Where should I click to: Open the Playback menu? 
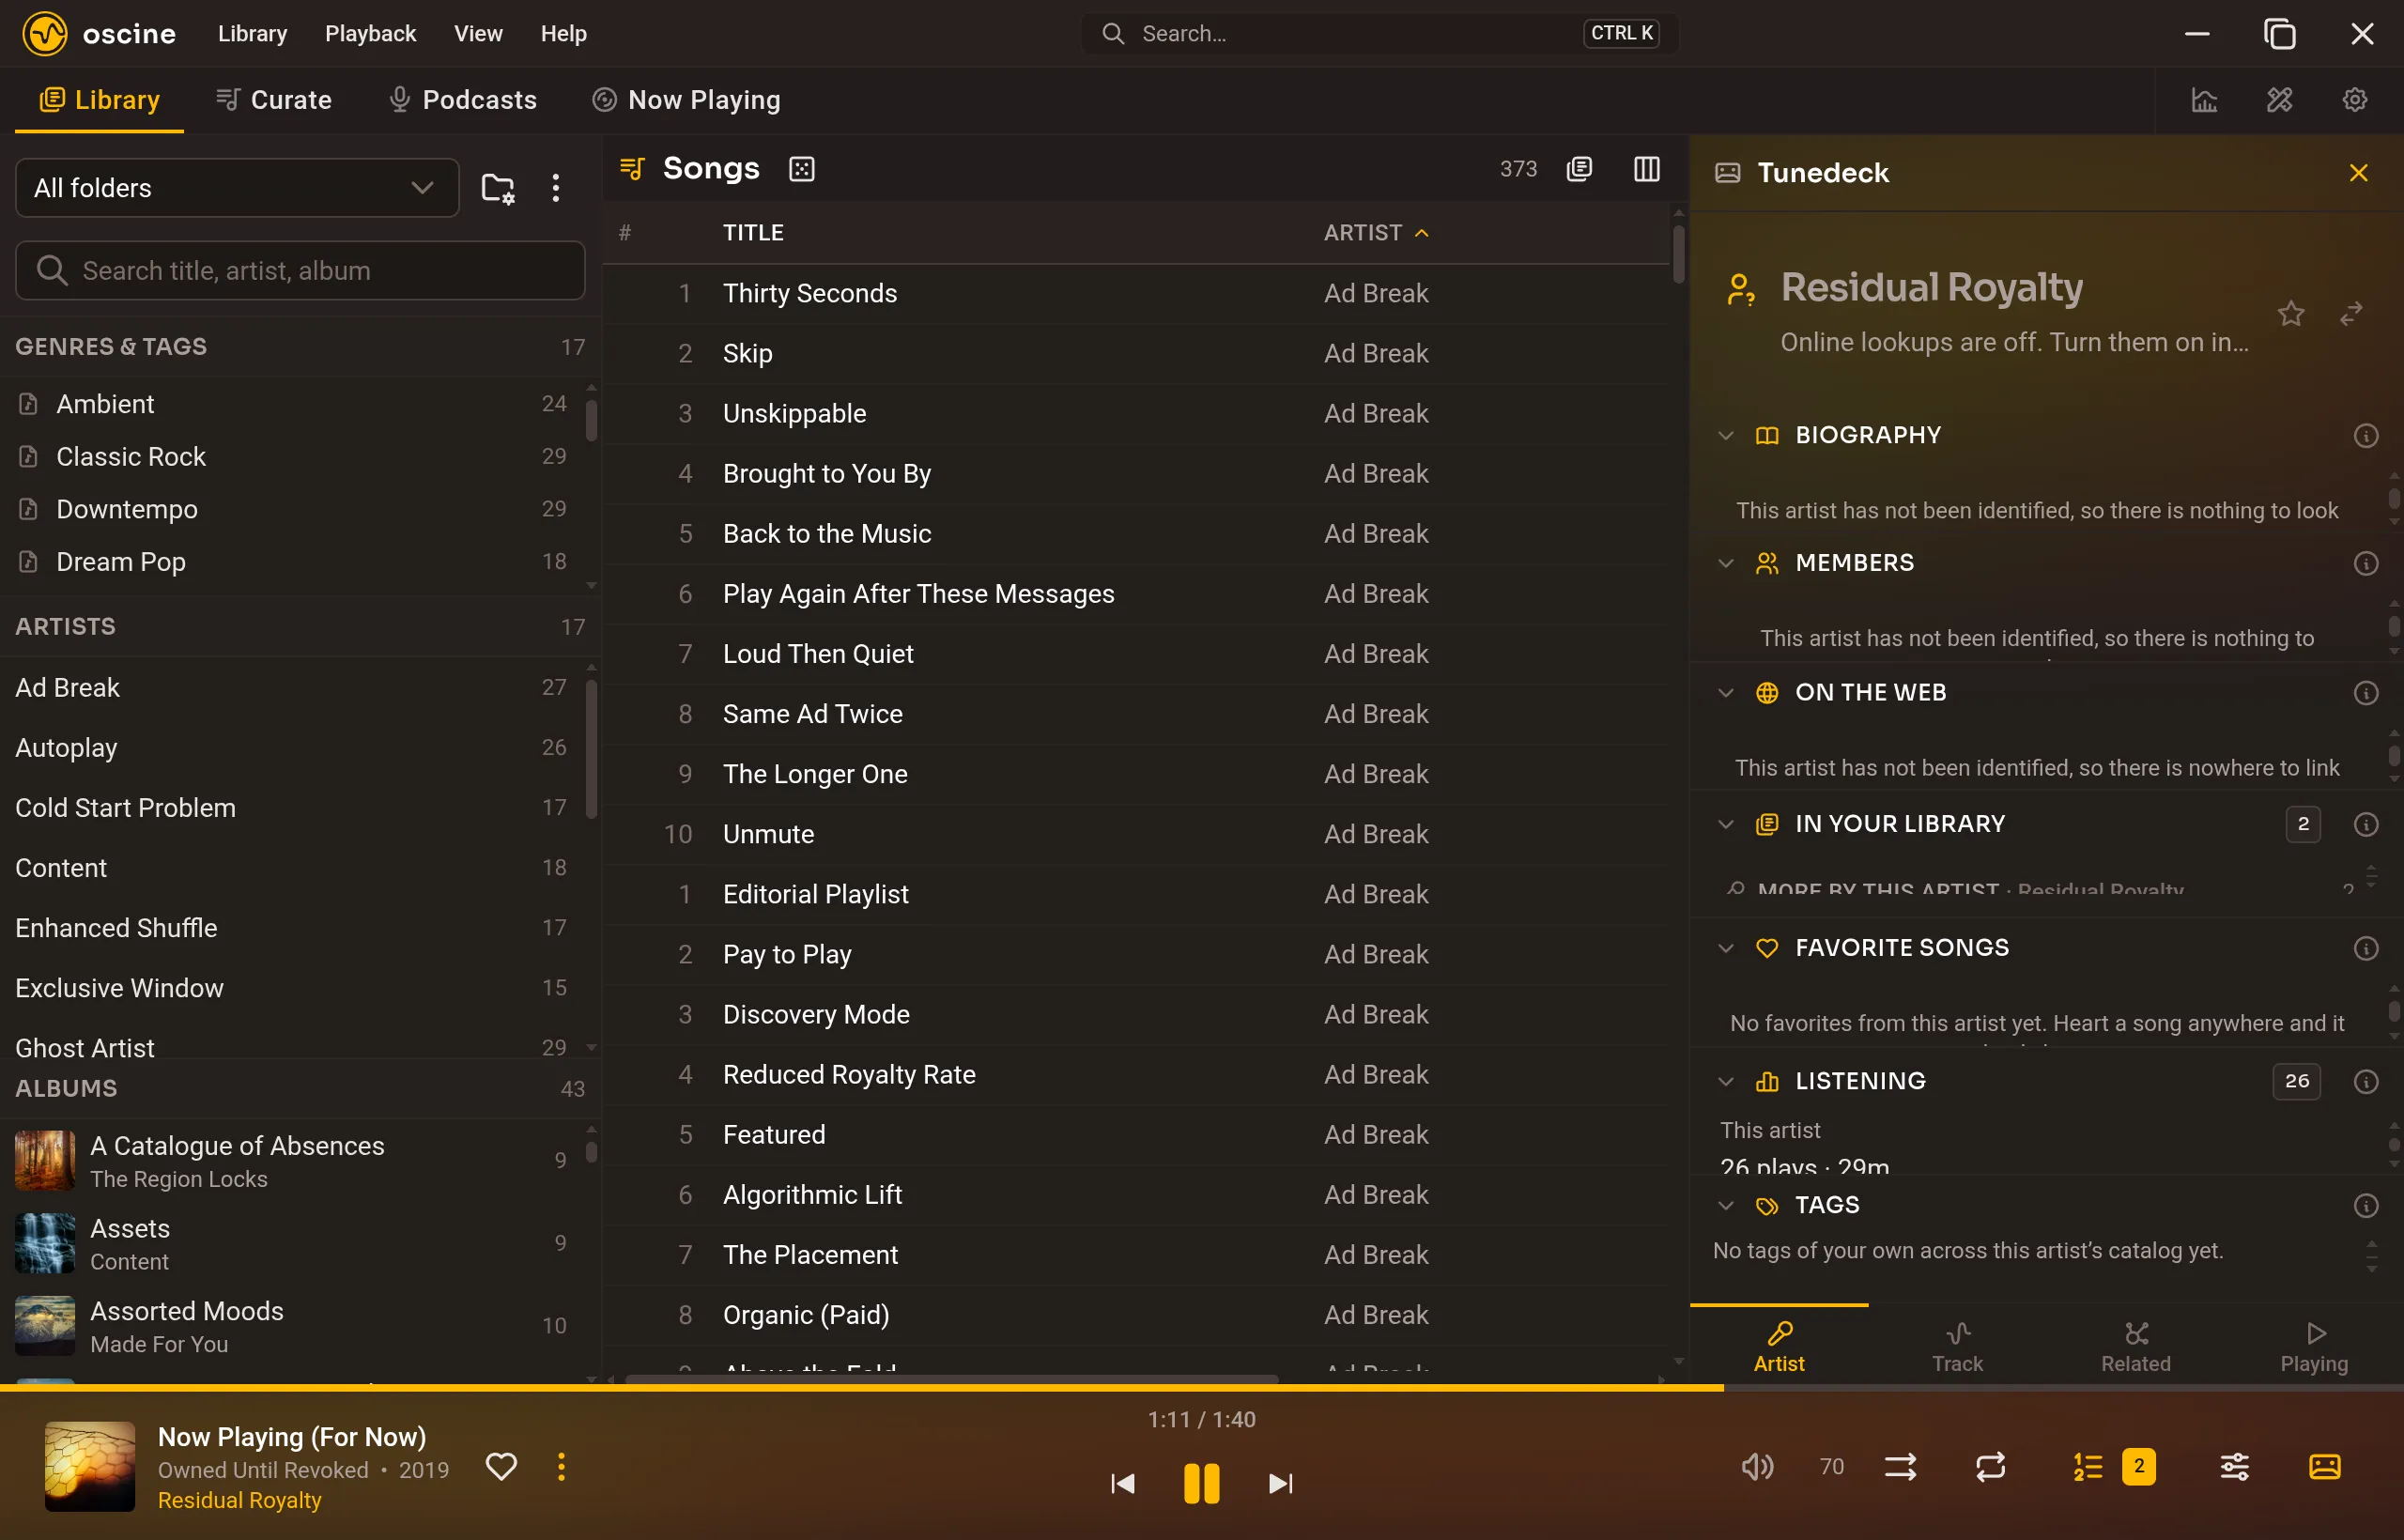pyautogui.click(x=370, y=34)
